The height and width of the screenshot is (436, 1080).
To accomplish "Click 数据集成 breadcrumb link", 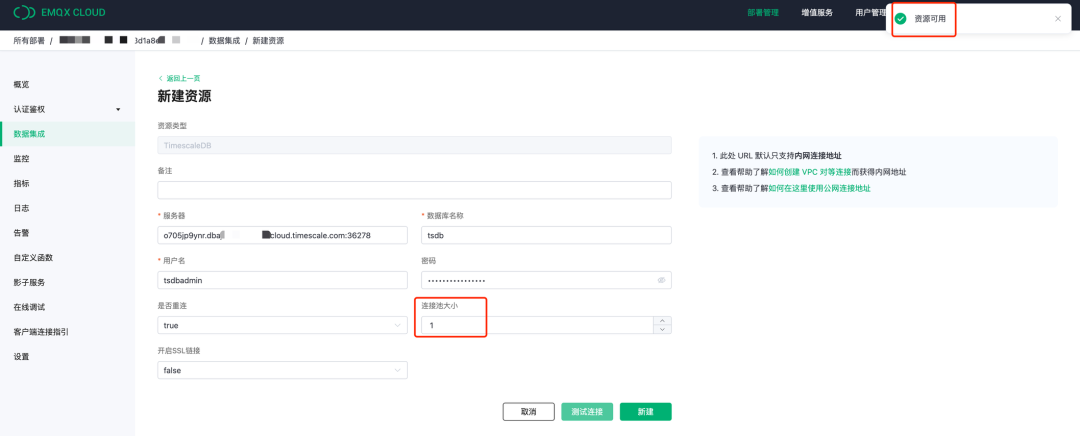I will (225, 41).
